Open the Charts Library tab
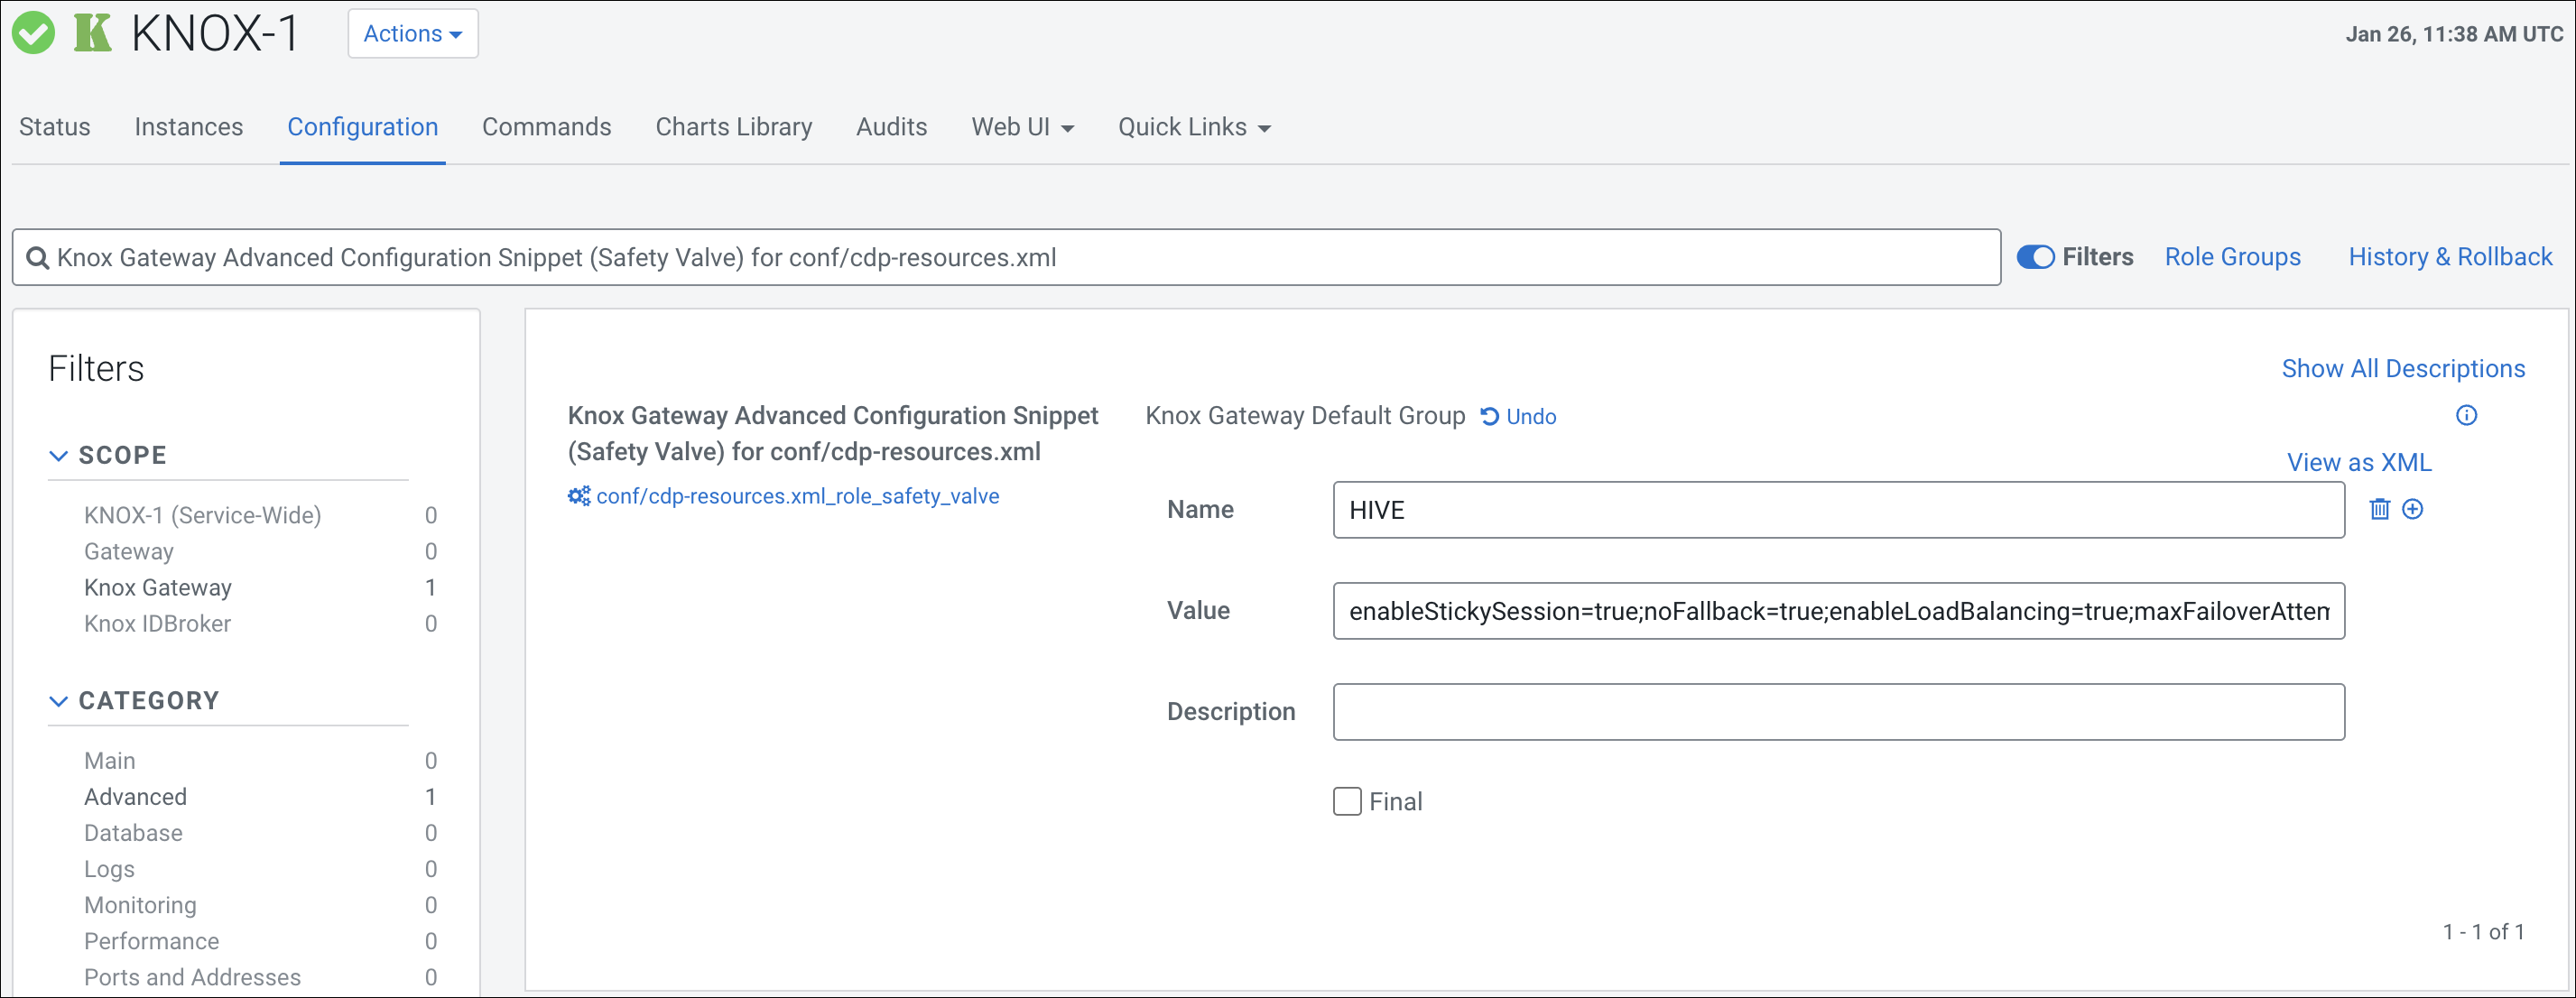 [x=733, y=127]
